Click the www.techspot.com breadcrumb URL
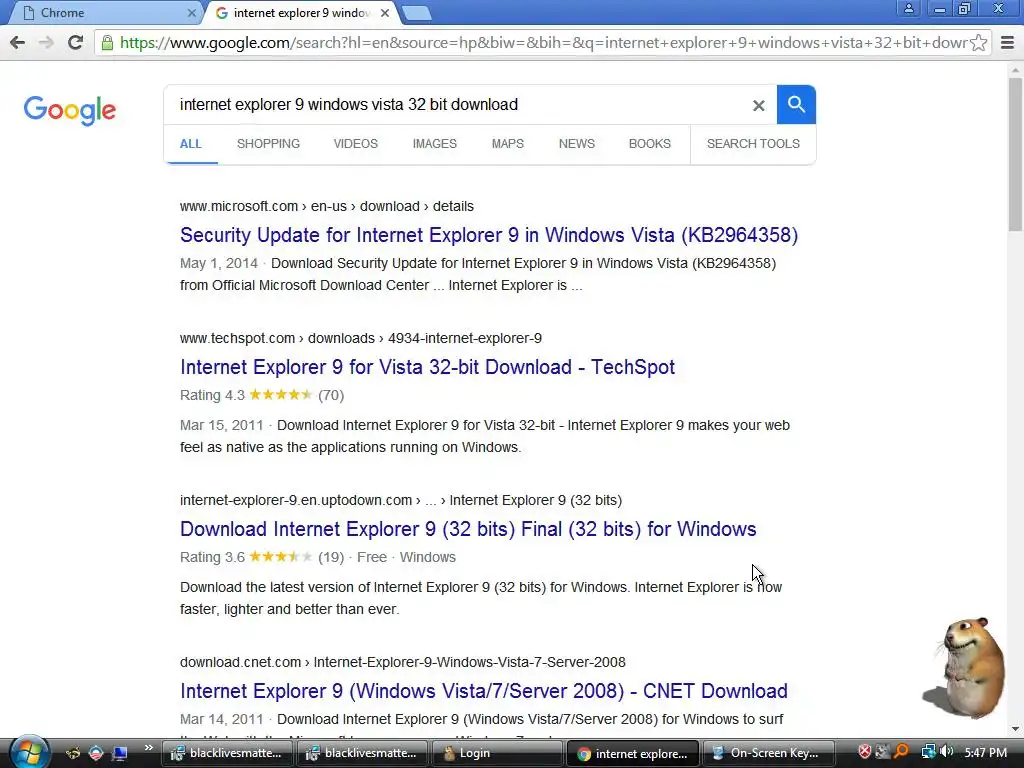 tap(361, 338)
